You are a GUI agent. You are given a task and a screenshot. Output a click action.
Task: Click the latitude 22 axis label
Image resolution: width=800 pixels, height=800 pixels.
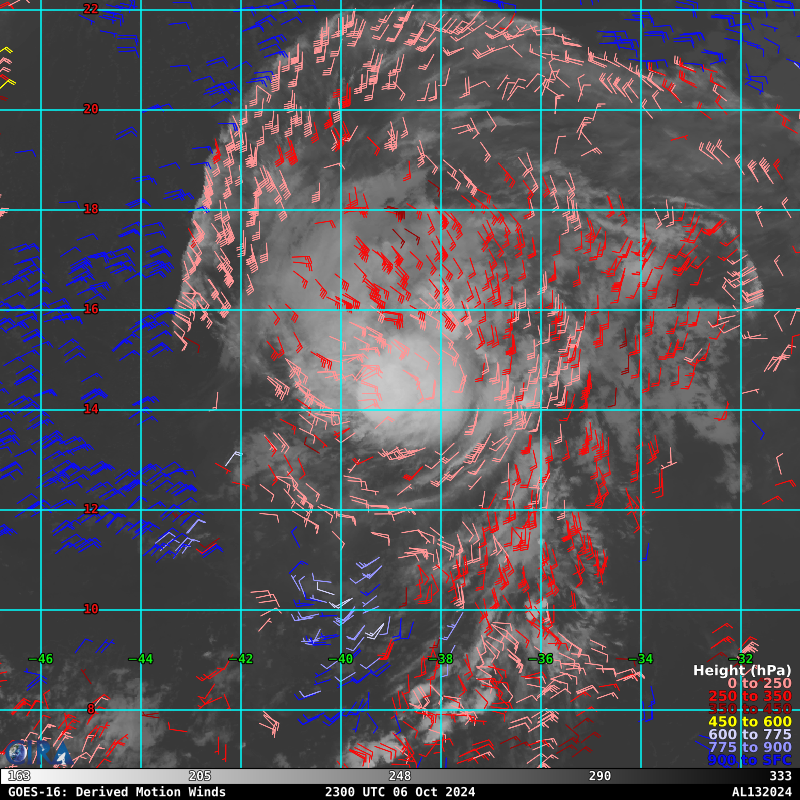pos(91,9)
